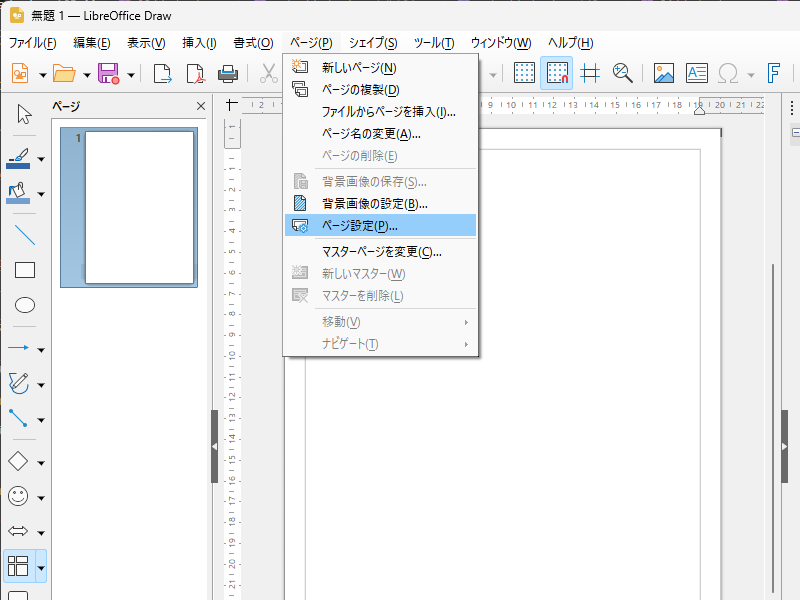Expand the Basic Shapes dropdown arrow
Viewport: 800px width, 600px height.
[41, 463]
